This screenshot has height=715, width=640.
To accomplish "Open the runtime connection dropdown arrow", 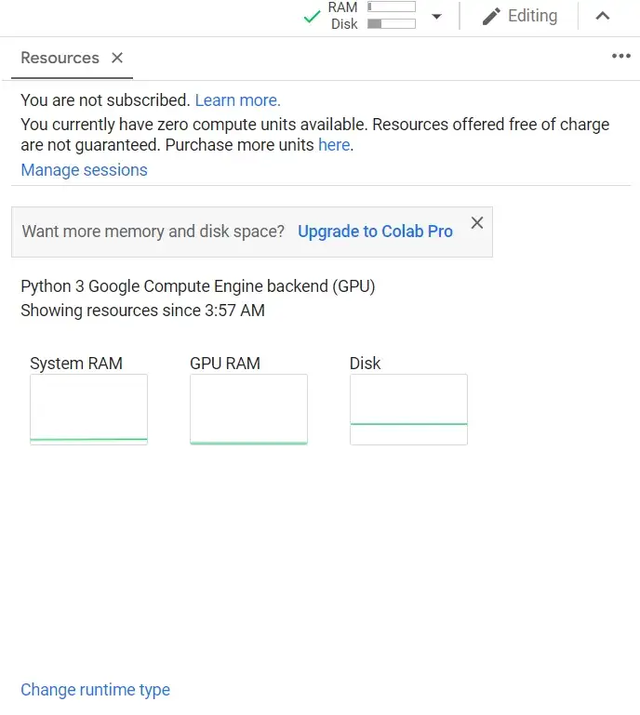I will 436,17.
